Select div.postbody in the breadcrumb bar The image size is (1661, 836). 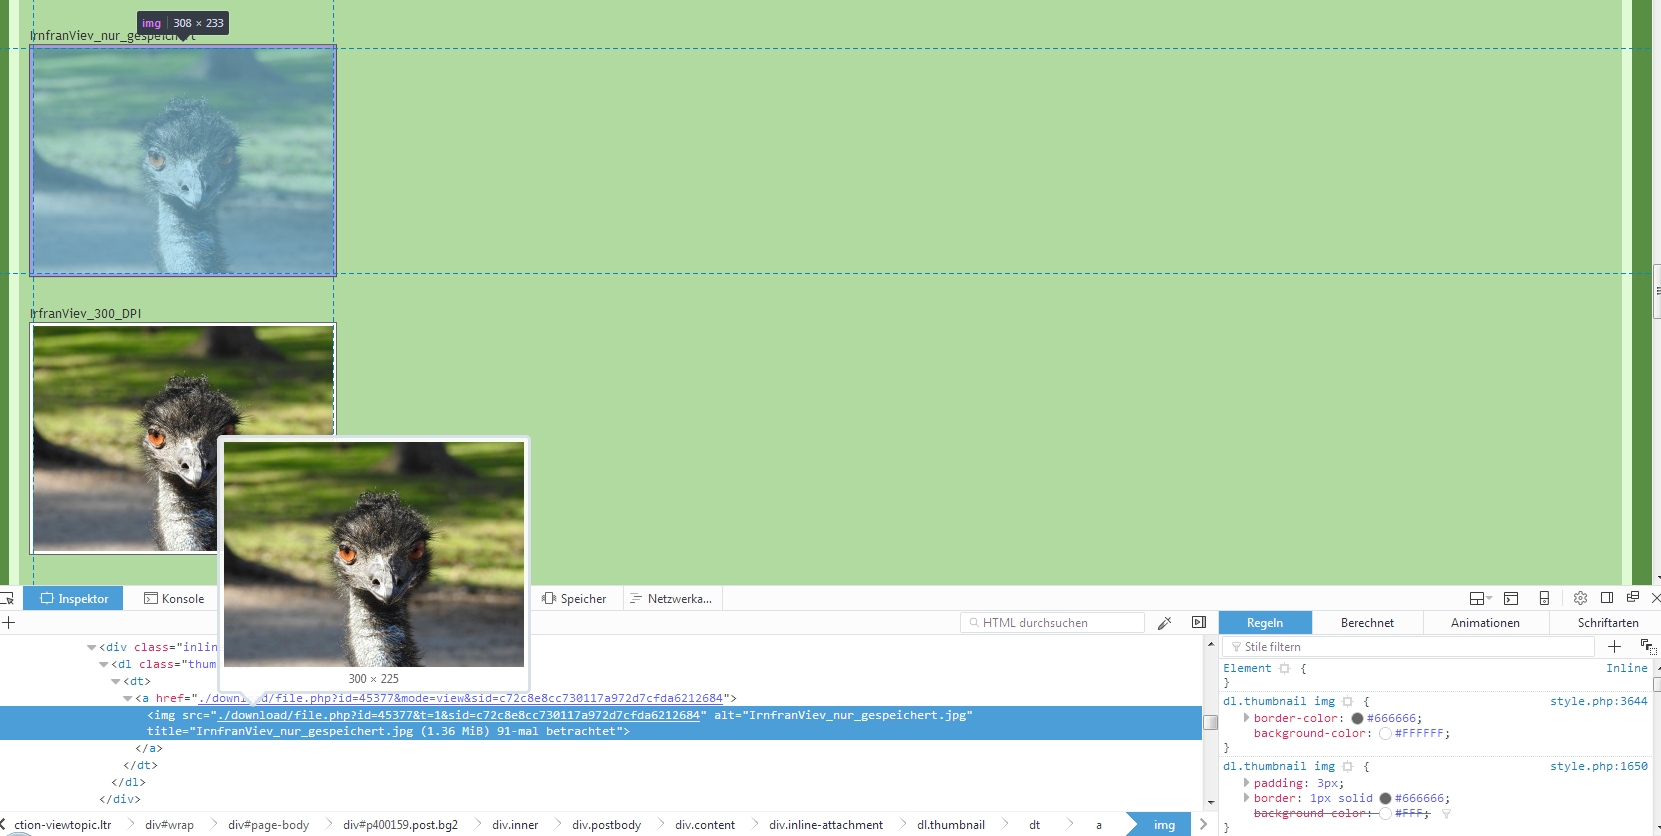tap(606, 825)
